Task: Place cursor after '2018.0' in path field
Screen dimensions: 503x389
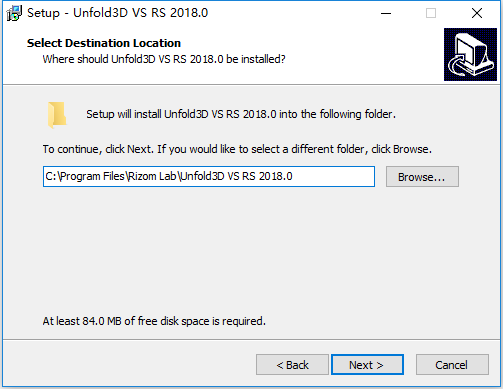Action: click(x=294, y=176)
